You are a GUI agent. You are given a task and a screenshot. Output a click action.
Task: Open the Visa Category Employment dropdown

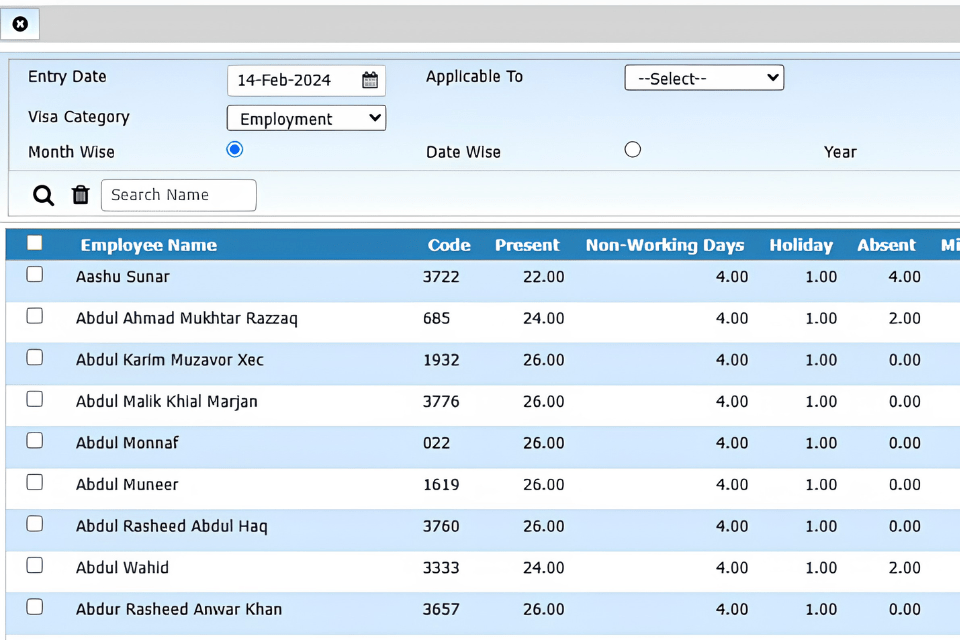[x=306, y=118]
